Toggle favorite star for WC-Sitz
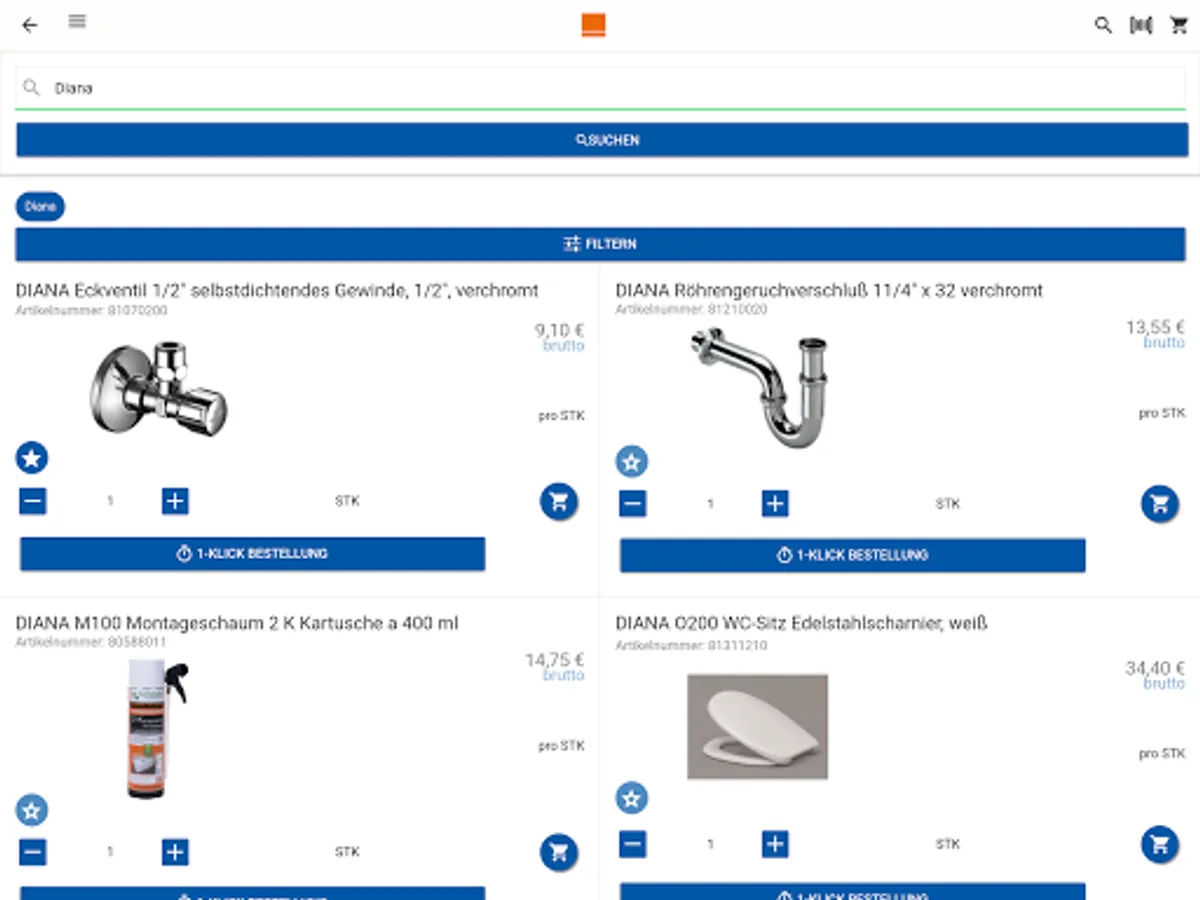Viewport: 1200px width, 900px height. click(632, 798)
